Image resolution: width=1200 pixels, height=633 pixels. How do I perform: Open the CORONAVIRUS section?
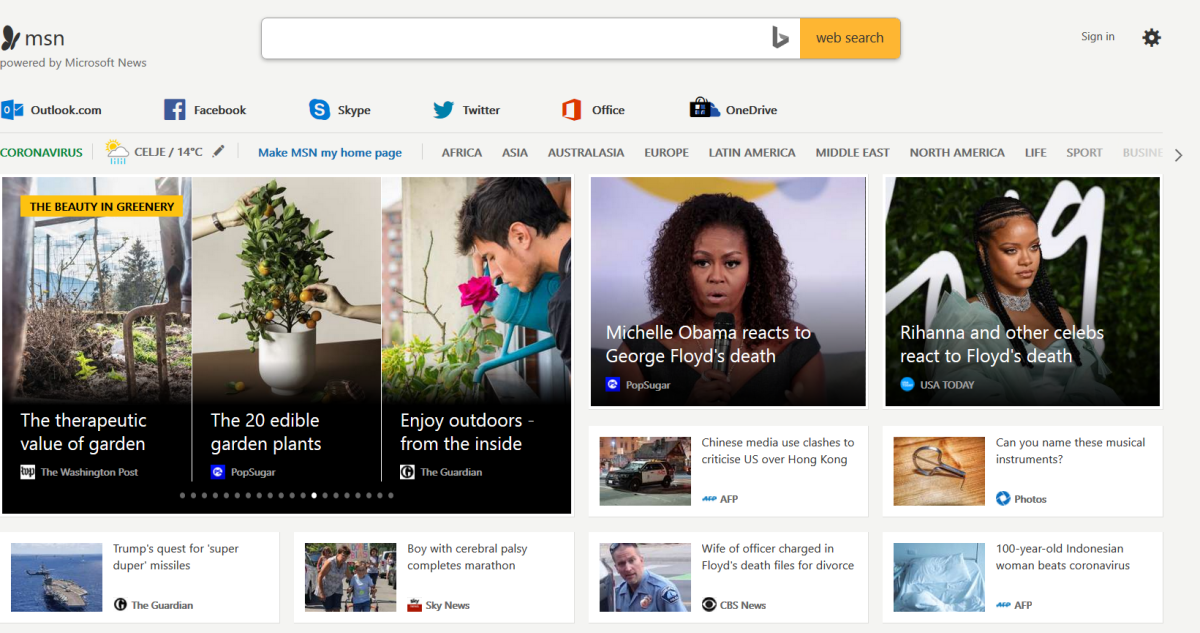click(x=41, y=153)
